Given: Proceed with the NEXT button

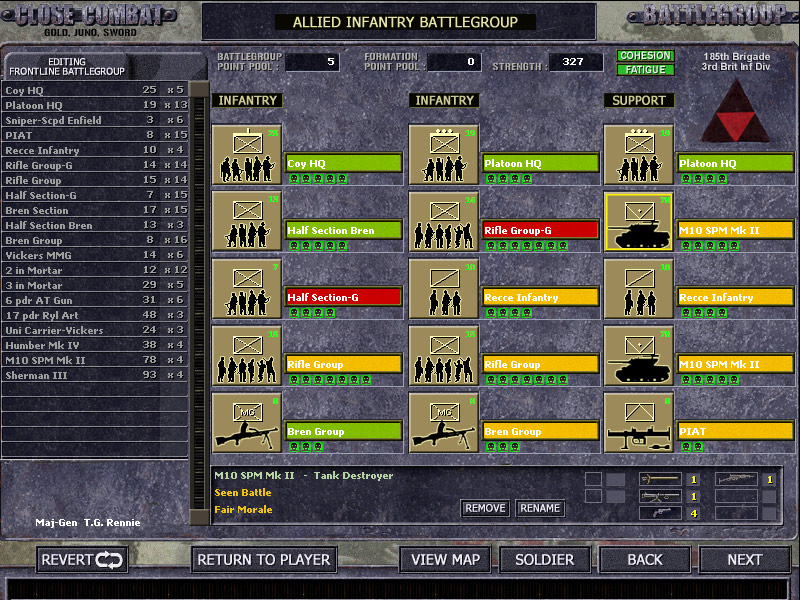Looking at the screenshot, I should (x=744, y=560).
